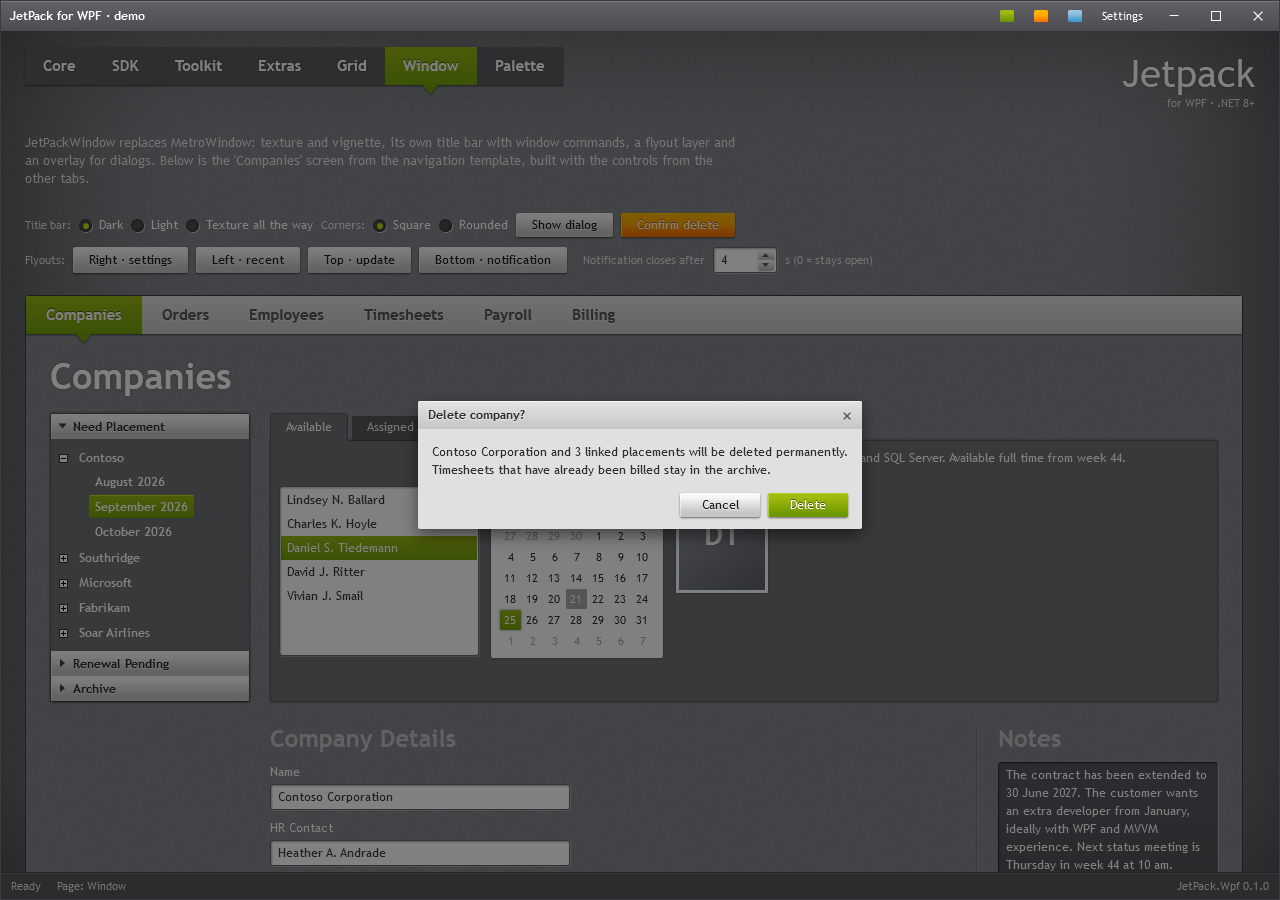Open the Available tab
Screen dimensions: 1280x900
pos(309,427)
